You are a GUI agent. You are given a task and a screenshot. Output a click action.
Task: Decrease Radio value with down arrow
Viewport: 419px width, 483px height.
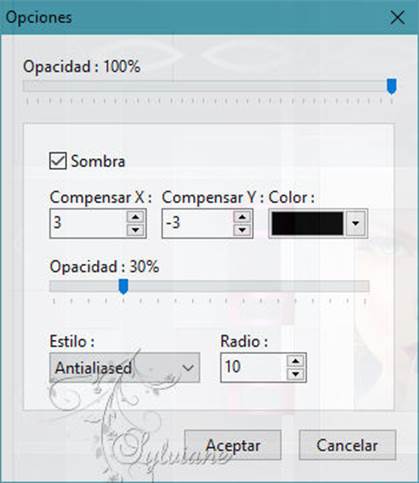tap(296, 374)
